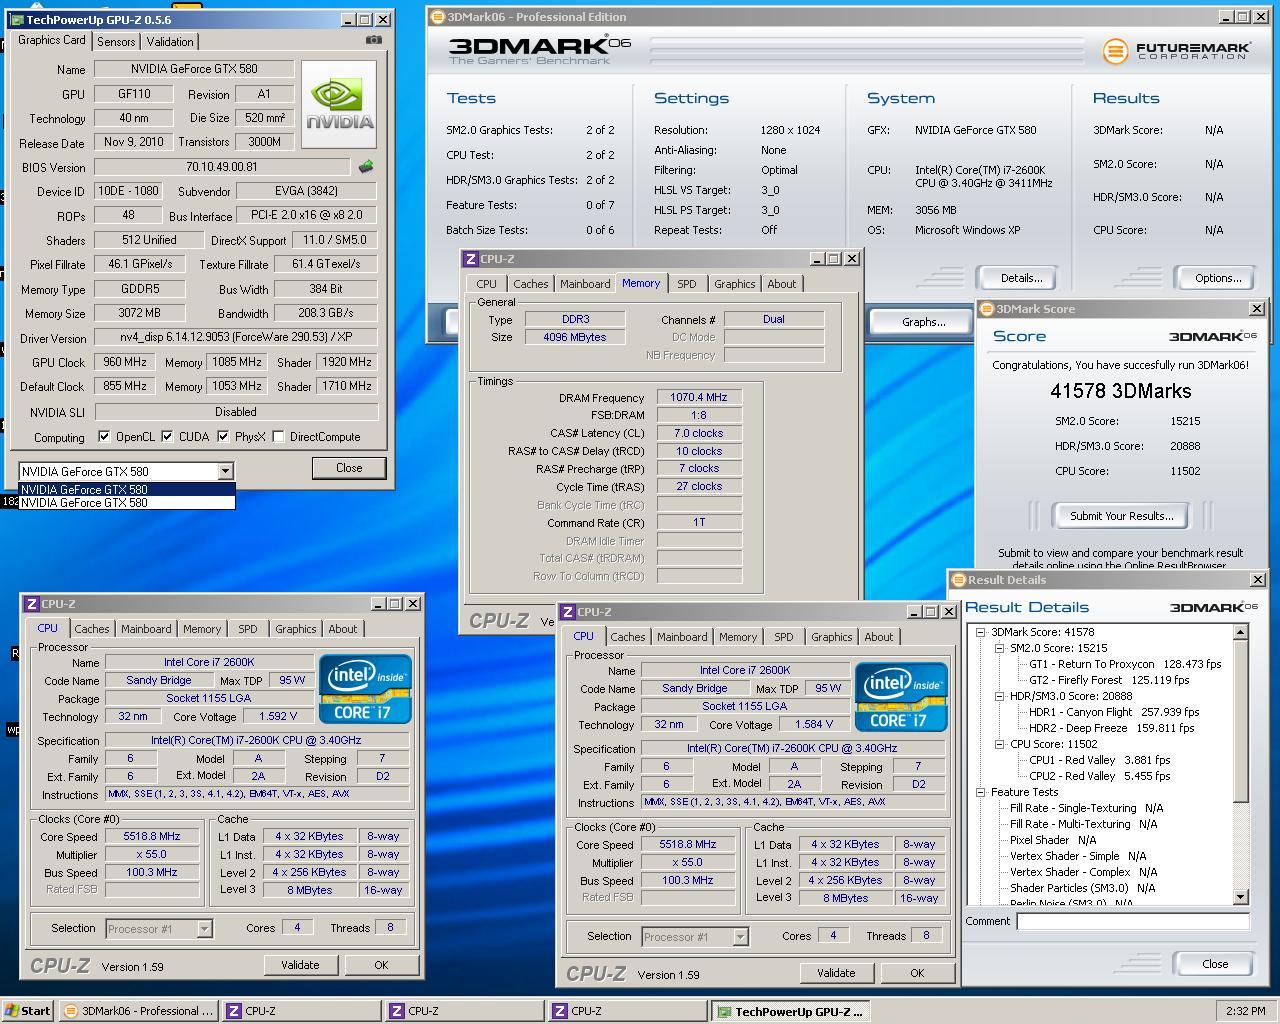Click the NVIDIA logo in GPU-Z
Viewport: 1280px width, 1024px height.
[339, 104]
